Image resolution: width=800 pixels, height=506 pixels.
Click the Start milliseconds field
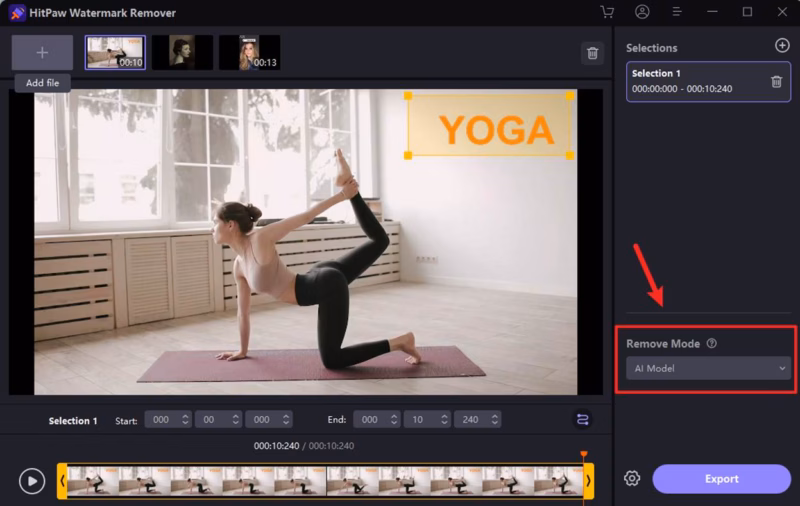coord(269,419)
